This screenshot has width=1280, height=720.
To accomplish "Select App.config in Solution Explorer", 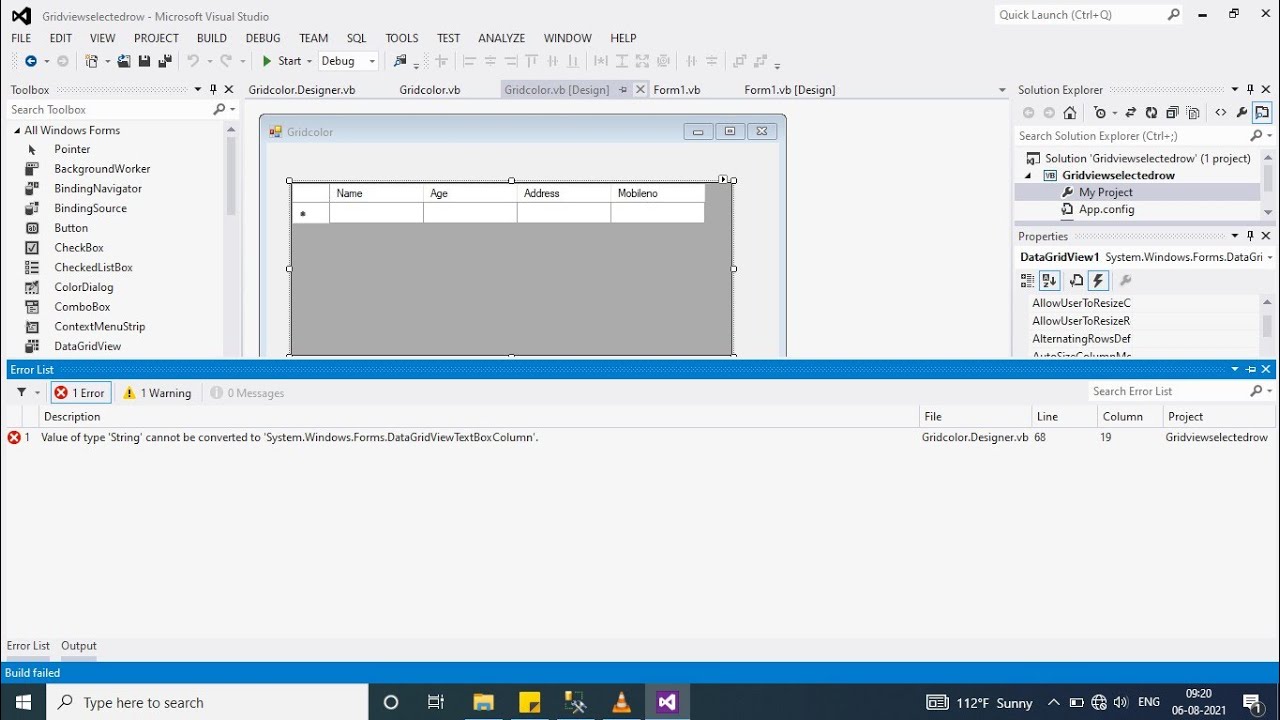I will point(1106,209).
